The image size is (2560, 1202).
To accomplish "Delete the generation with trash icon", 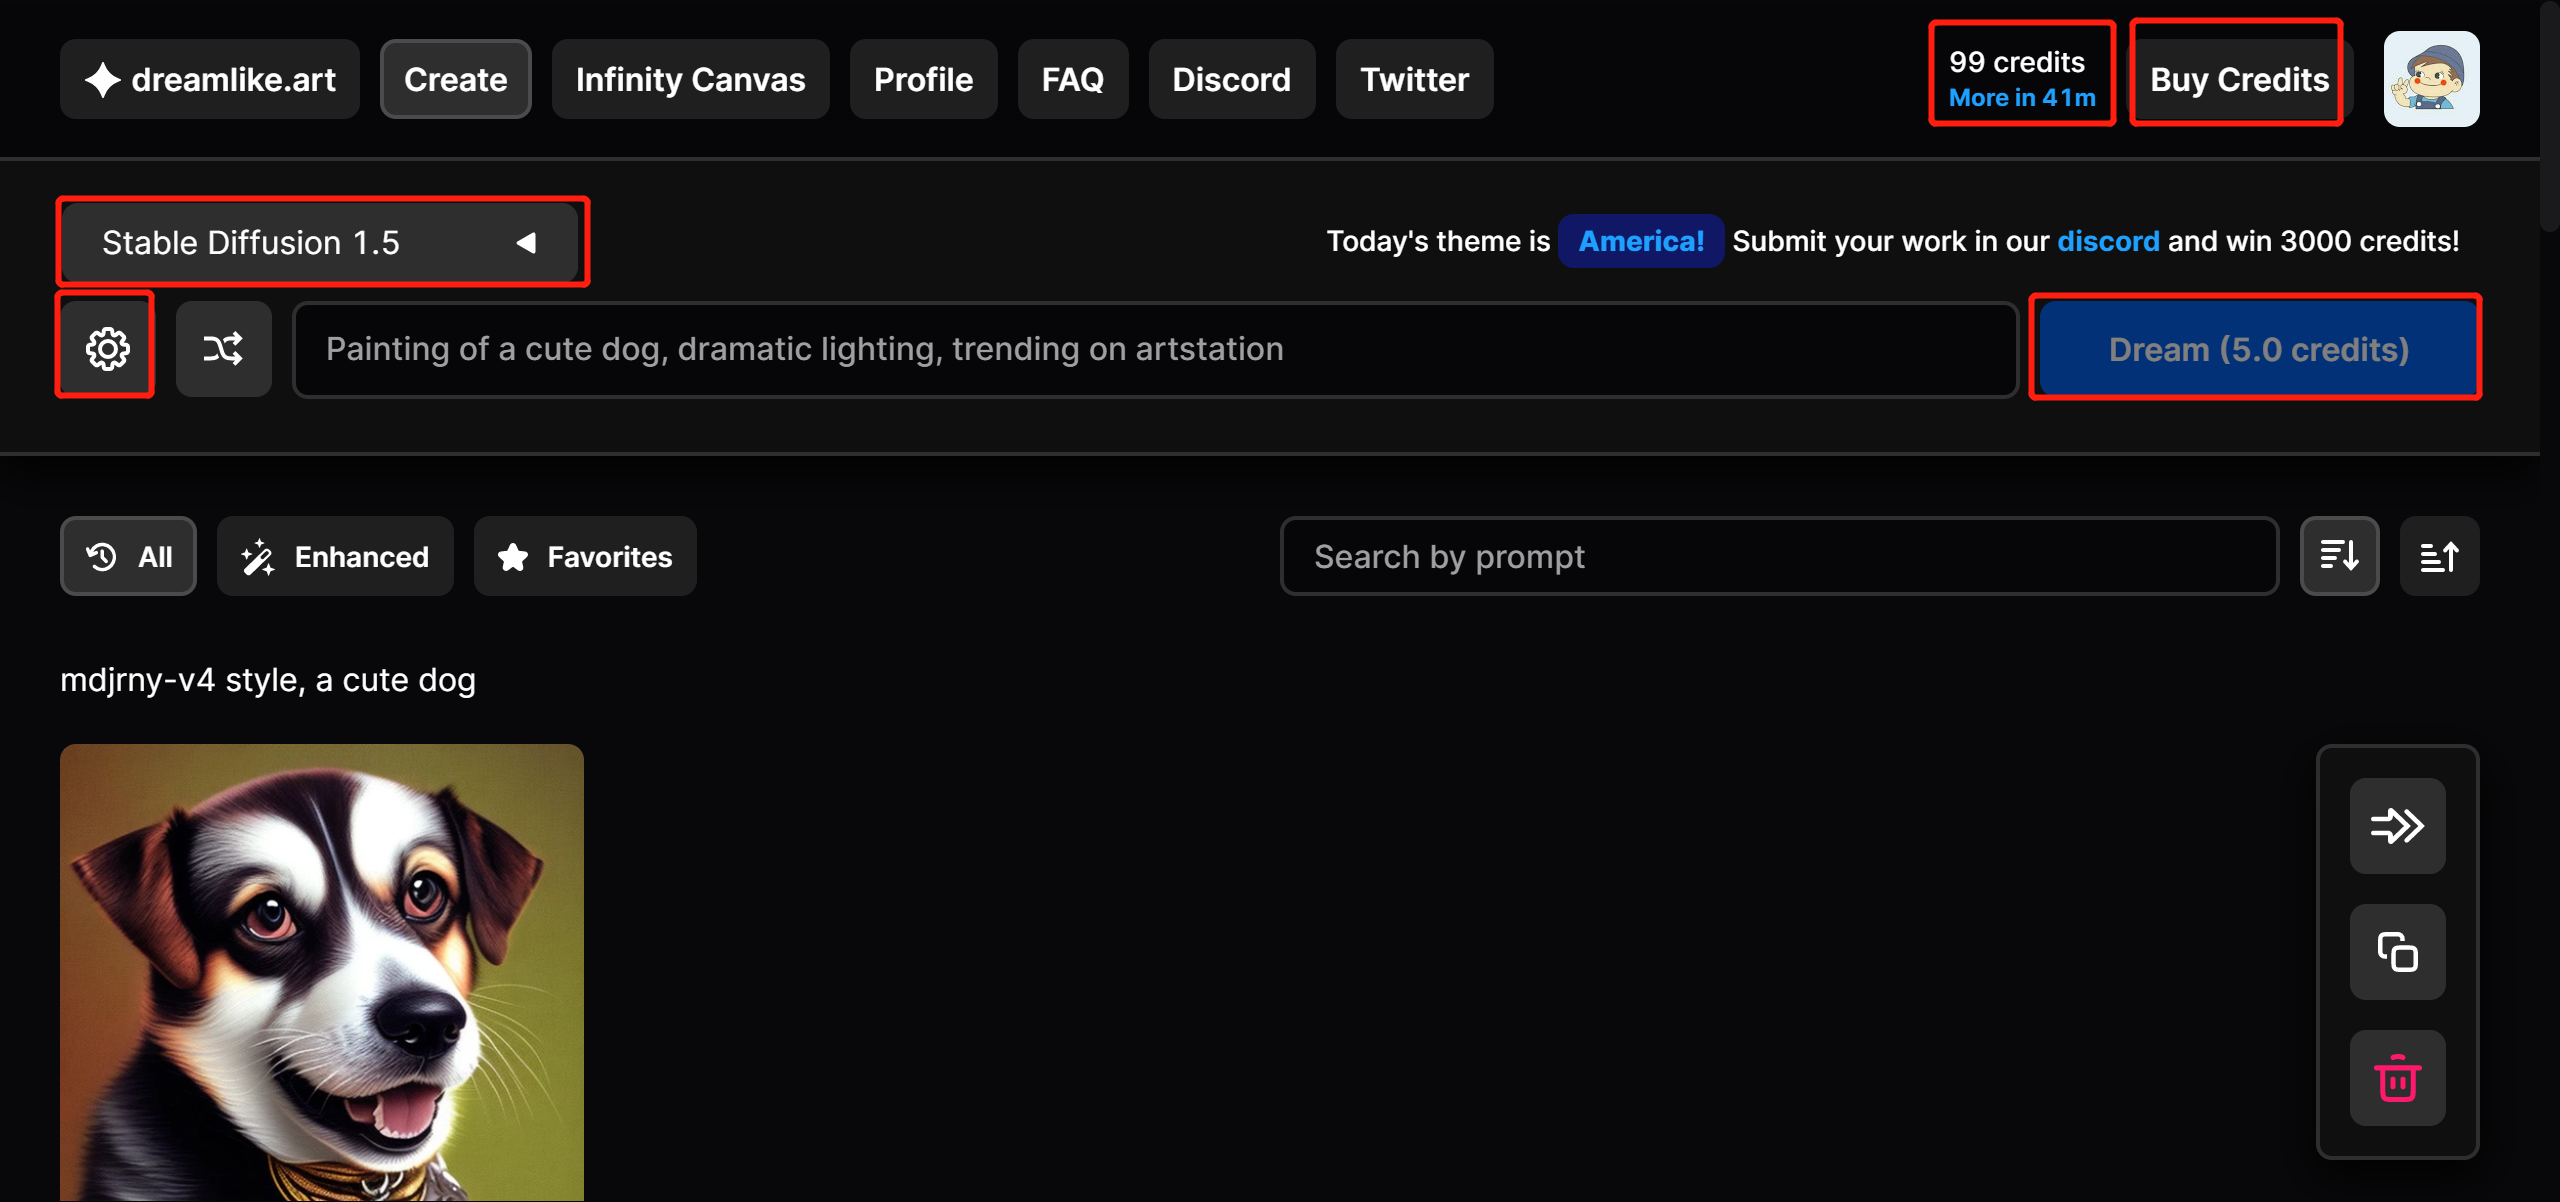I will tap(2397, 1078).
